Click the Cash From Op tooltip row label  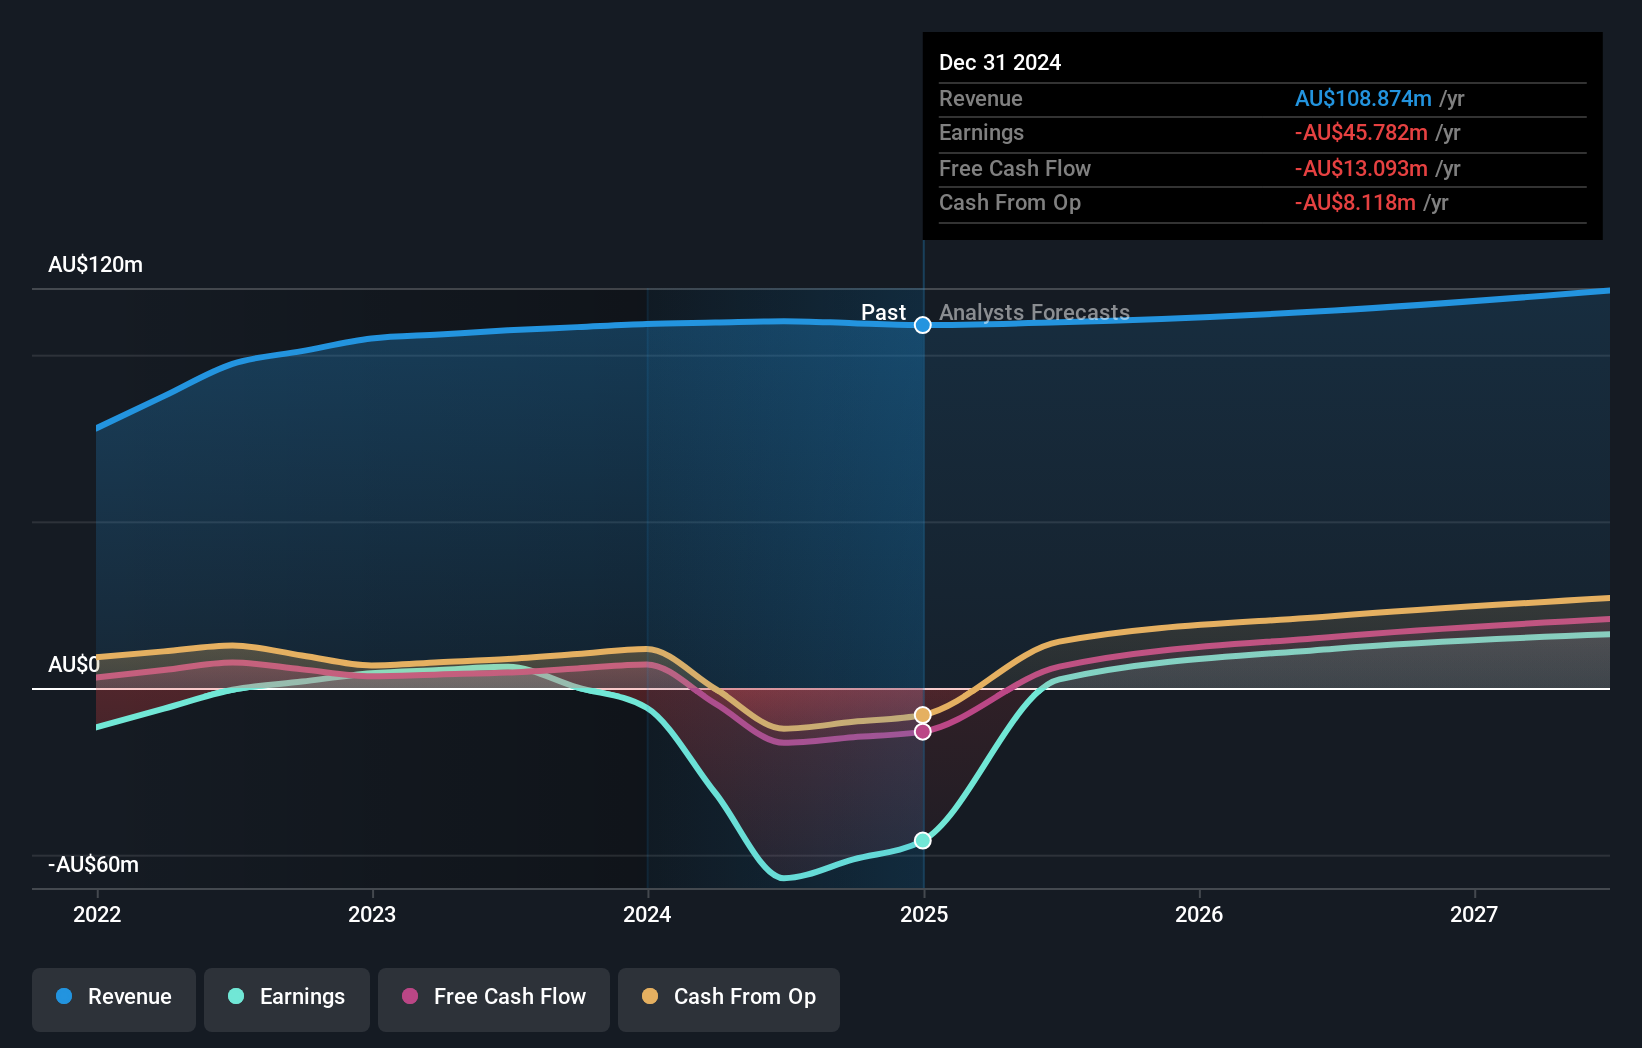1010,203
